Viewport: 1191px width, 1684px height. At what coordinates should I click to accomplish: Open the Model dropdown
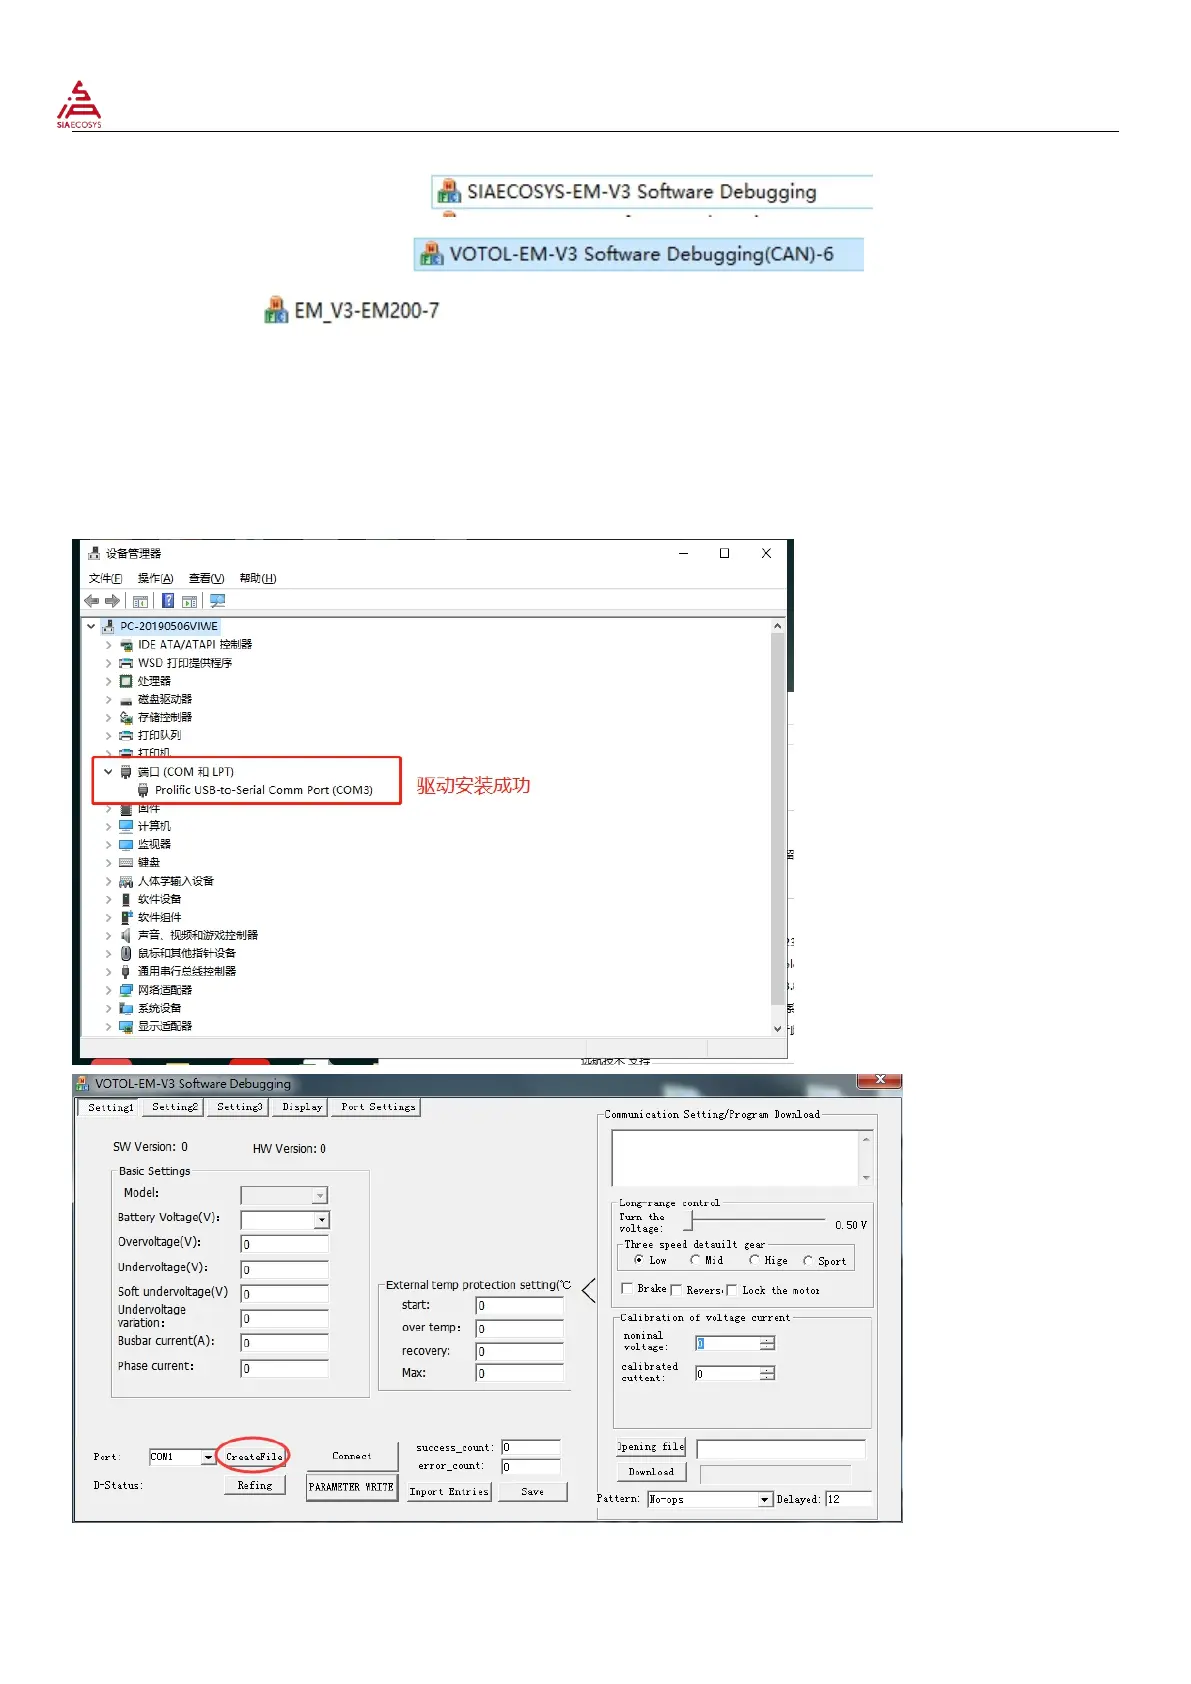[x=321, y=1196]
